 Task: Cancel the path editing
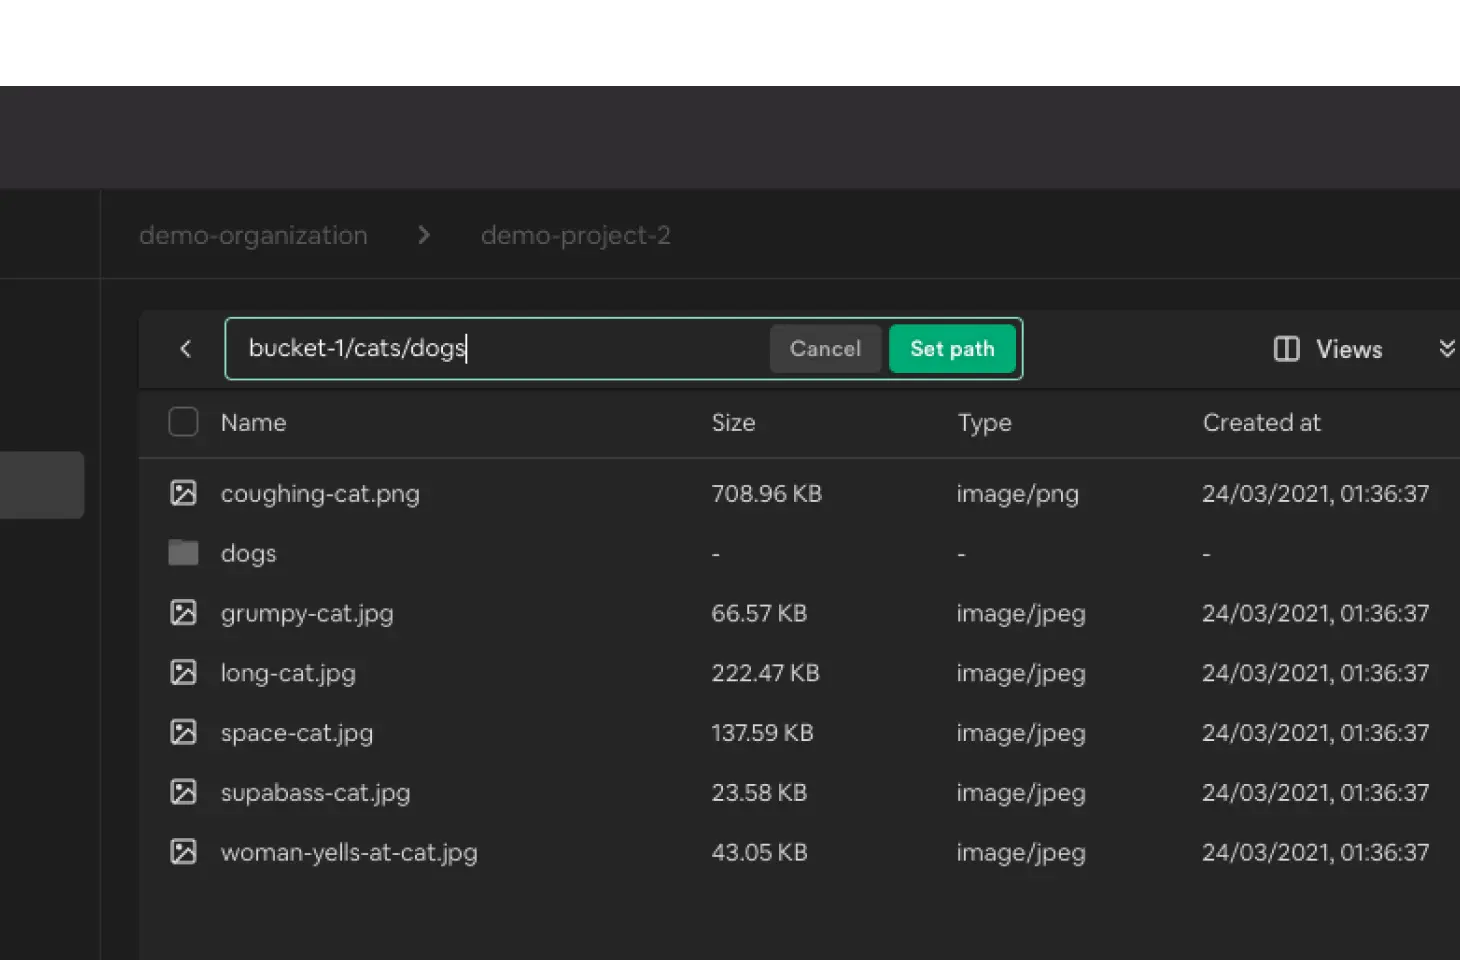(x=825, y=349)
